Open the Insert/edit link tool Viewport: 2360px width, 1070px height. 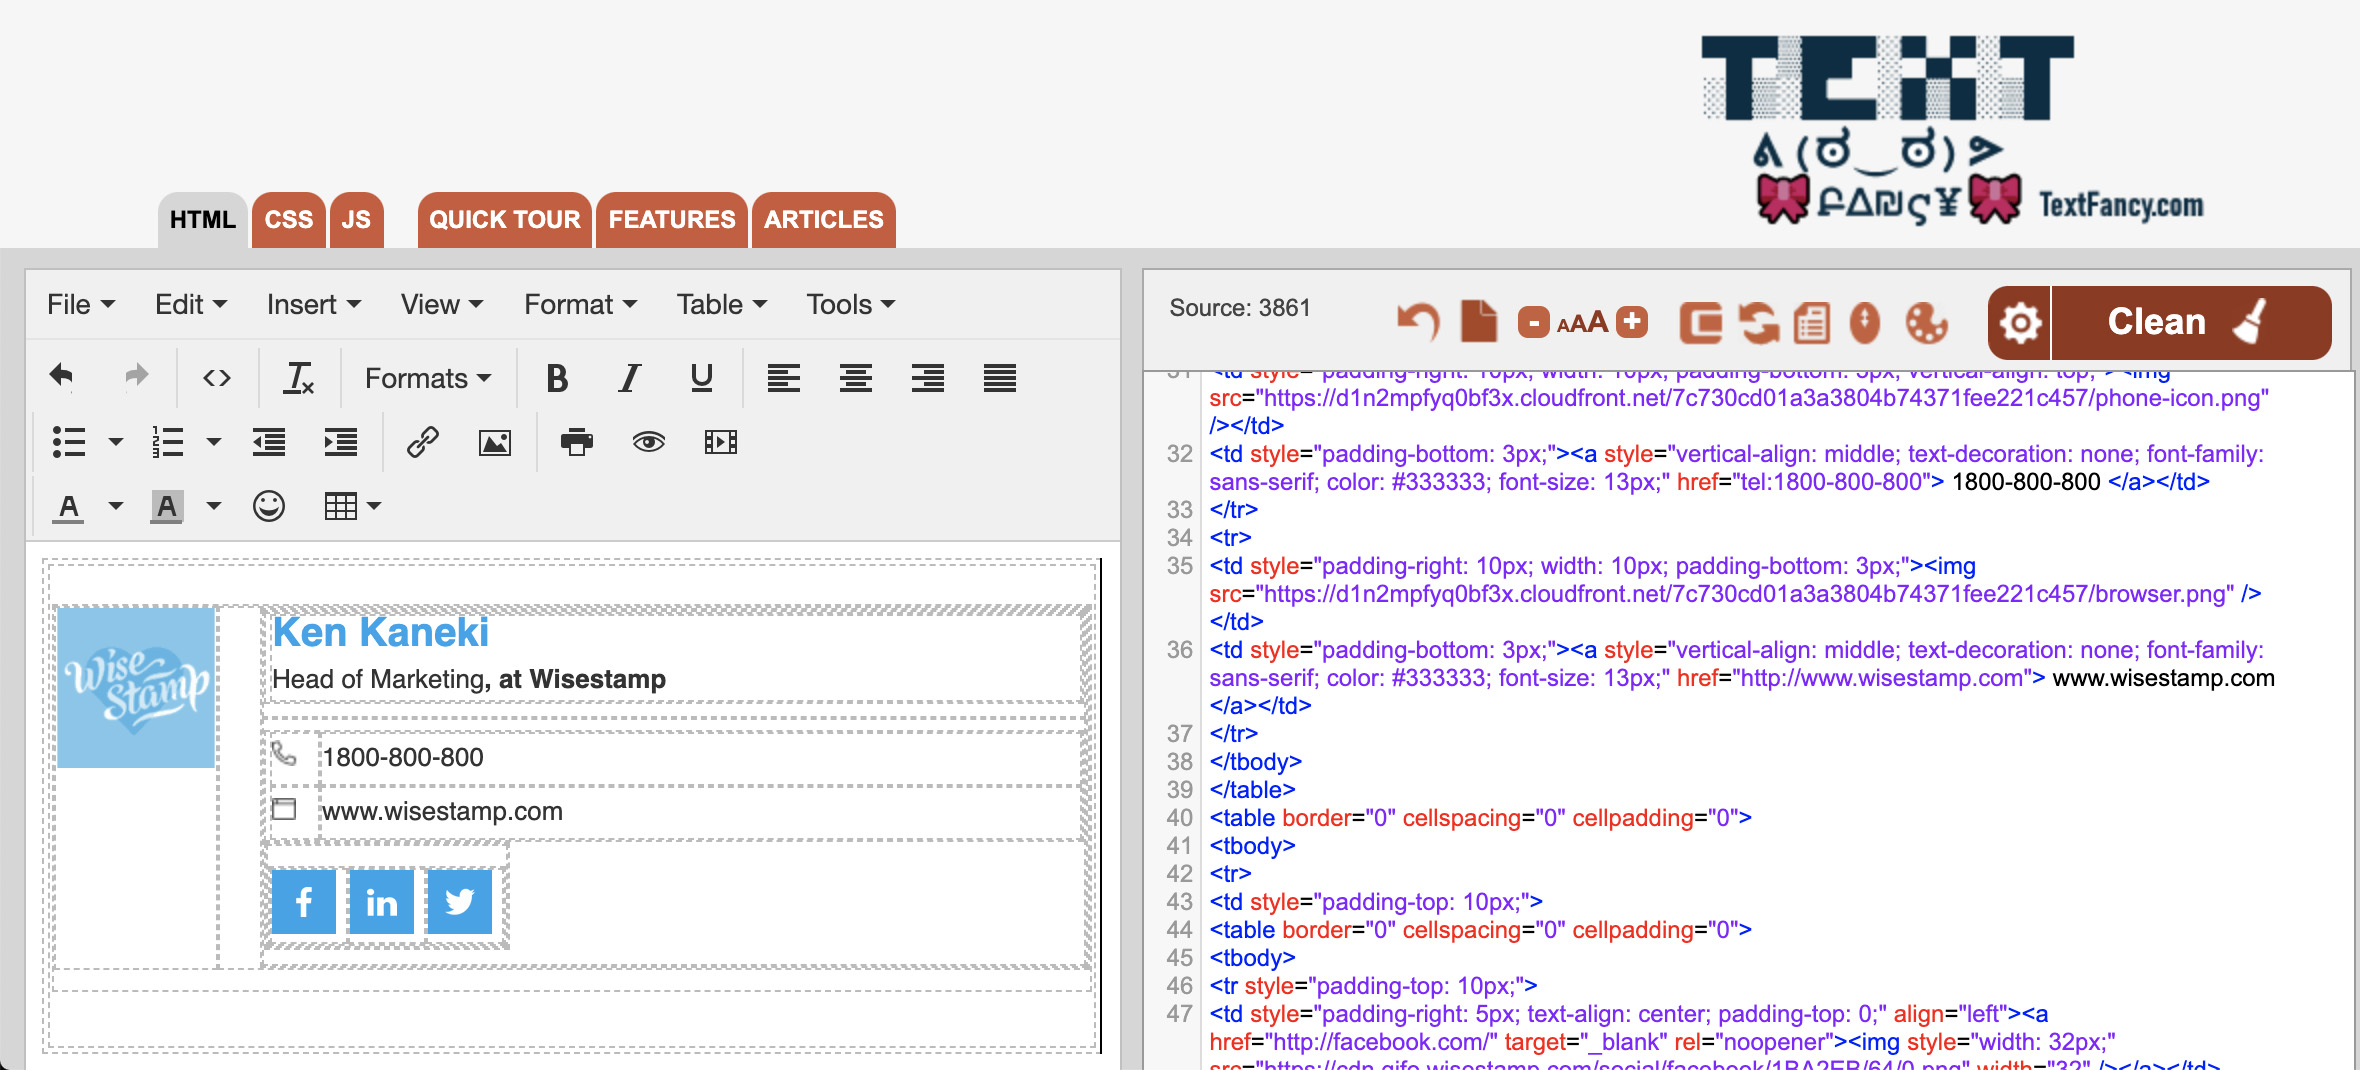[423, 441]
